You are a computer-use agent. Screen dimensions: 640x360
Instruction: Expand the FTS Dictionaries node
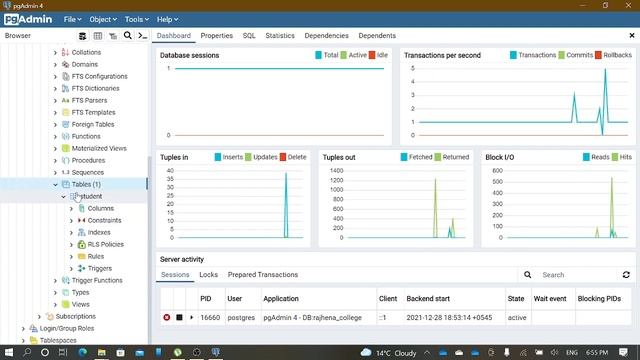tap(55, 88)
